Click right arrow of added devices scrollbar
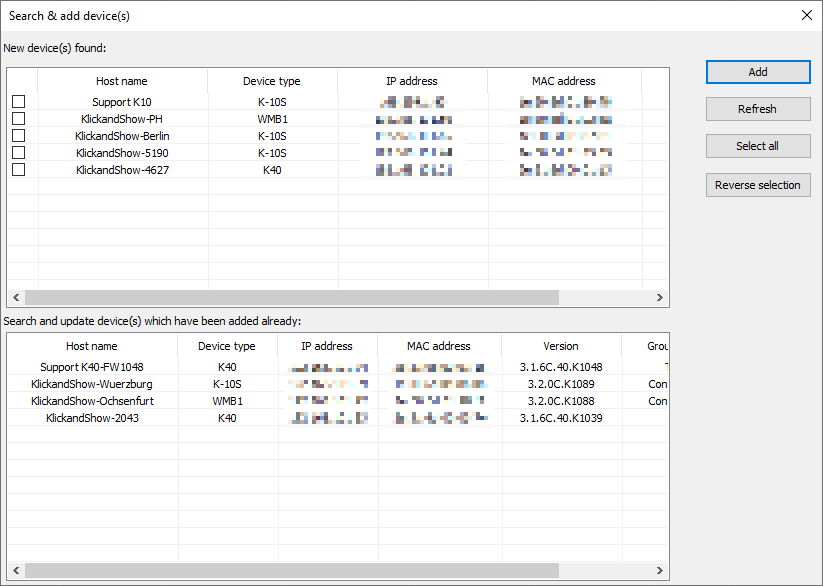 (659, 570)
